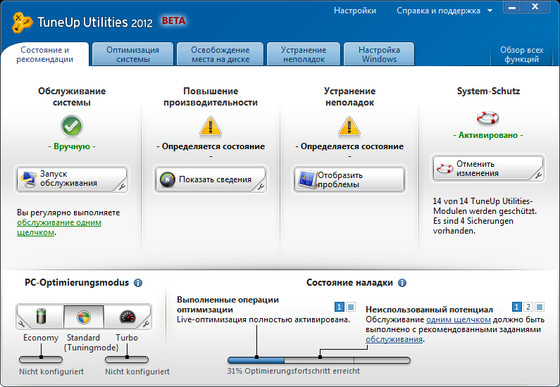Select Standard mode Windows icon
The height and width of the screenshot is (387, 560).
[x=84, y=317]
